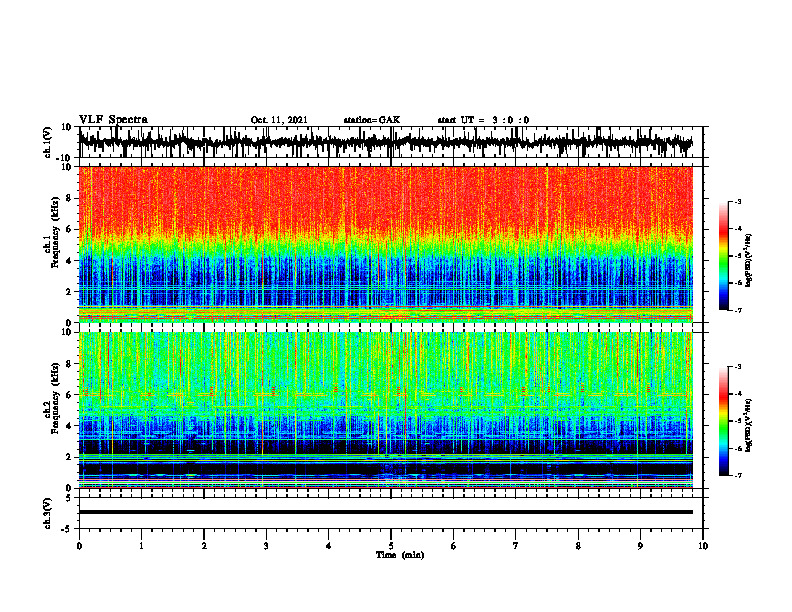Click the date "Oct. 11, 2021" in the header

pyautogui.click(x=279, y=120)
